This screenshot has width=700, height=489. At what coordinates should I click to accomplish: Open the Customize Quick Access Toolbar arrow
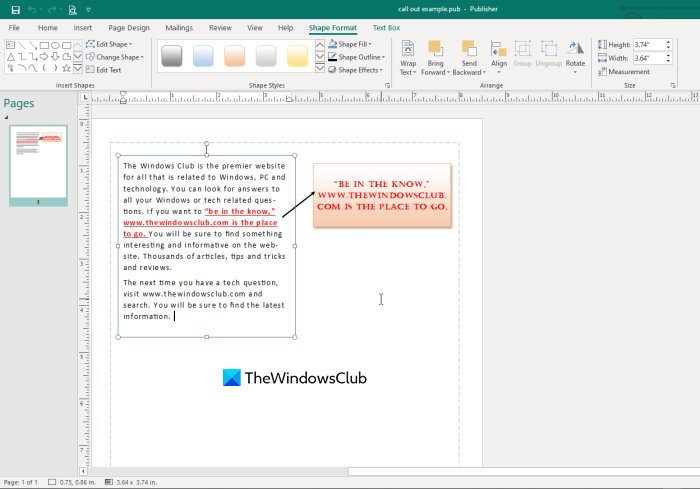tap(88, 9)
